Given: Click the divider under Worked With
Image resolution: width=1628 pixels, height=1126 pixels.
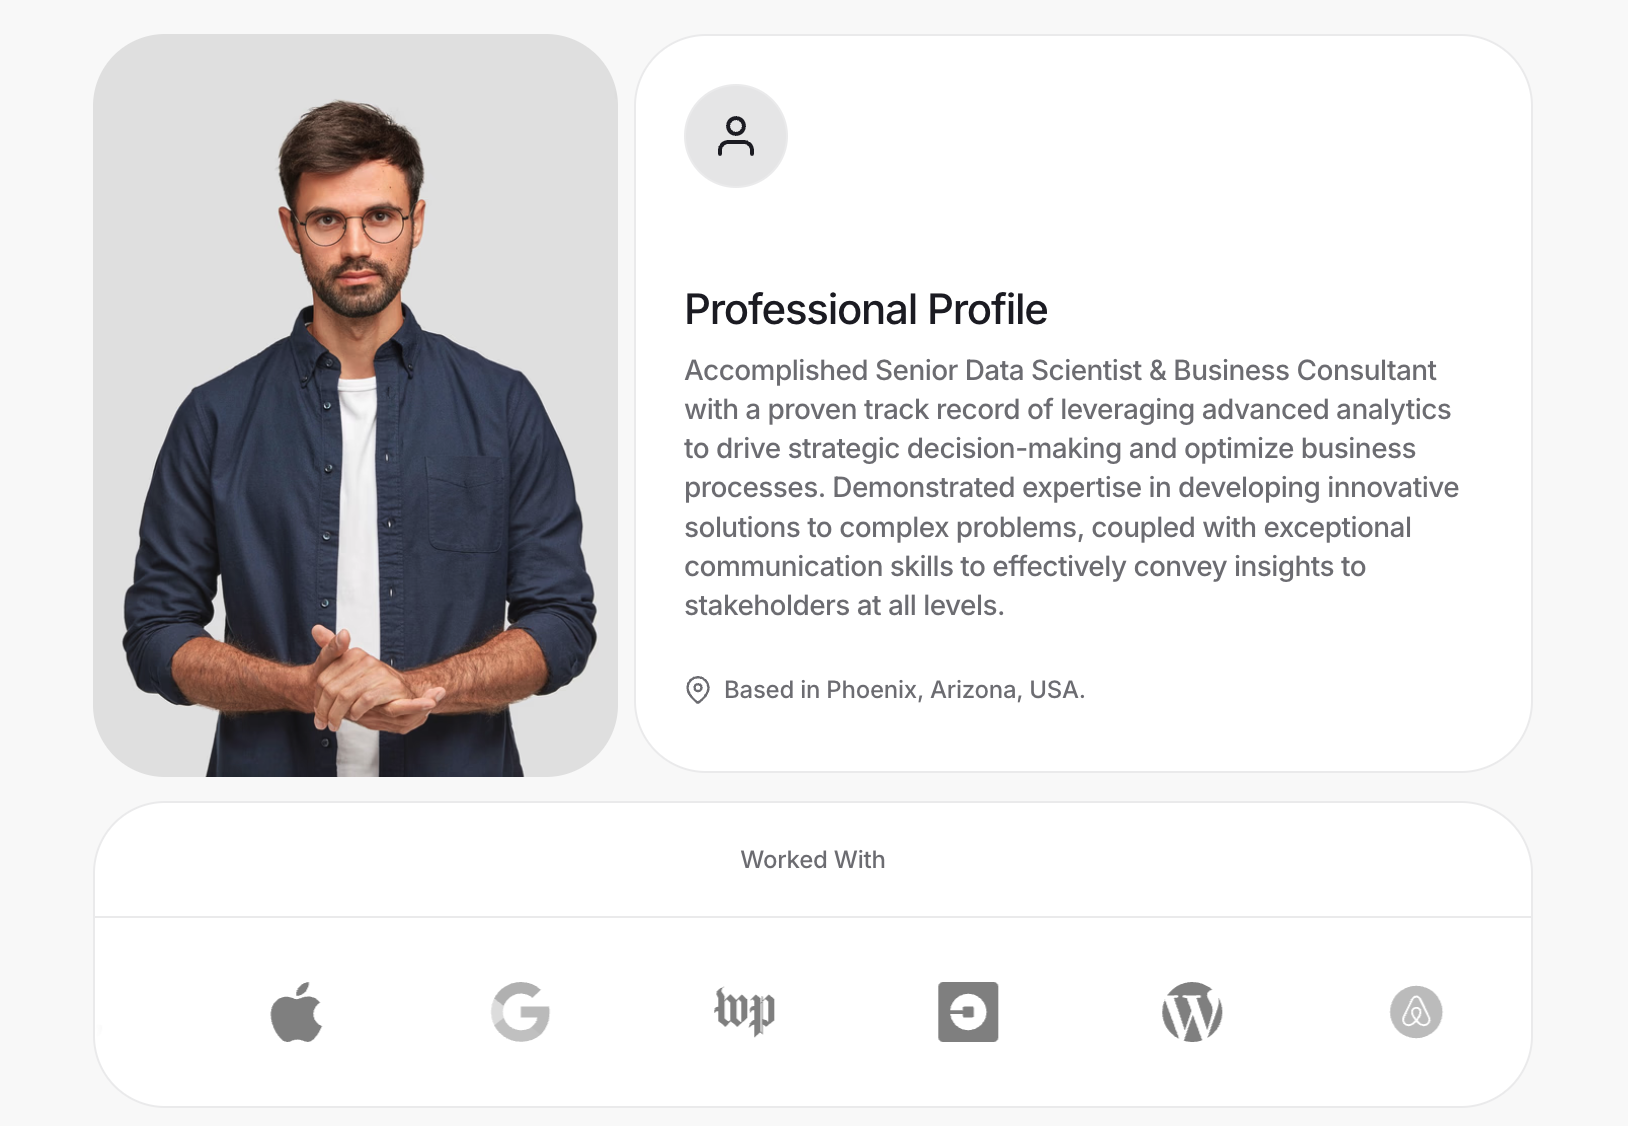Looking at the screenshot, I should [813, 911].
